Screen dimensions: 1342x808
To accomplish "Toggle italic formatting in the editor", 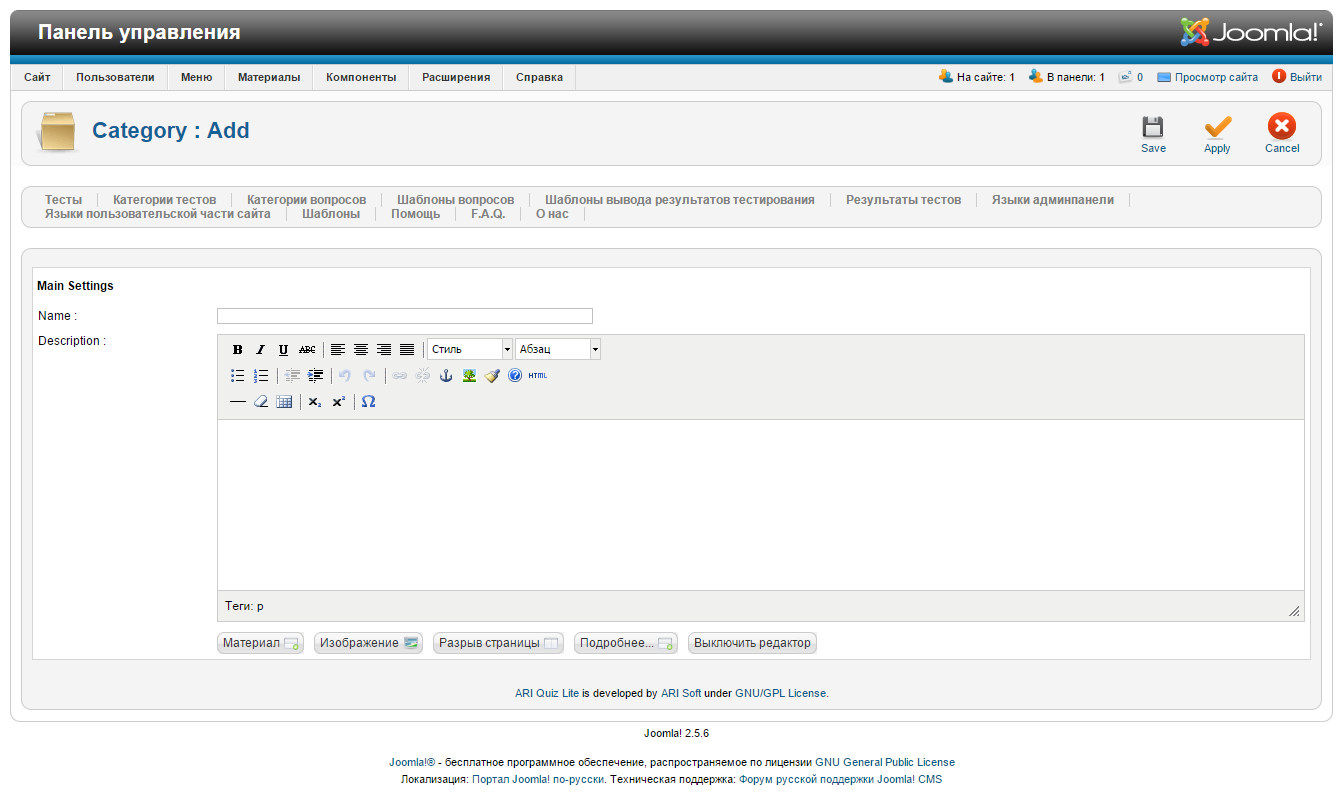I will point(260,350).
